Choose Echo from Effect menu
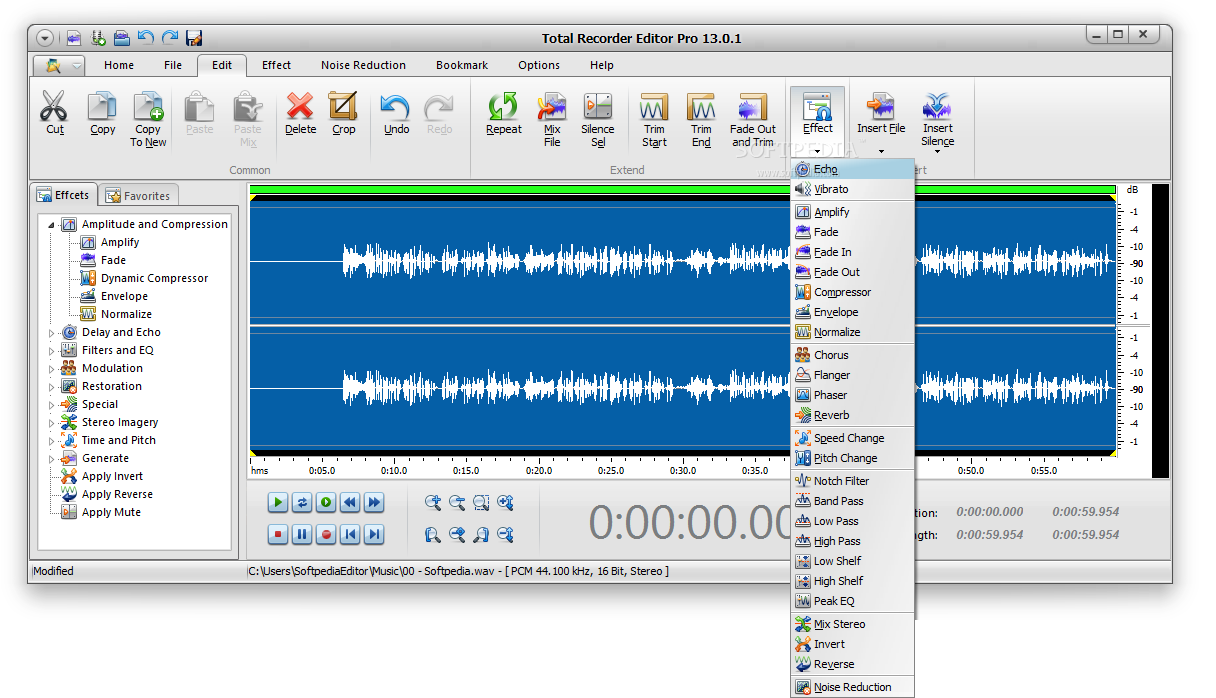 pos(852,169)
